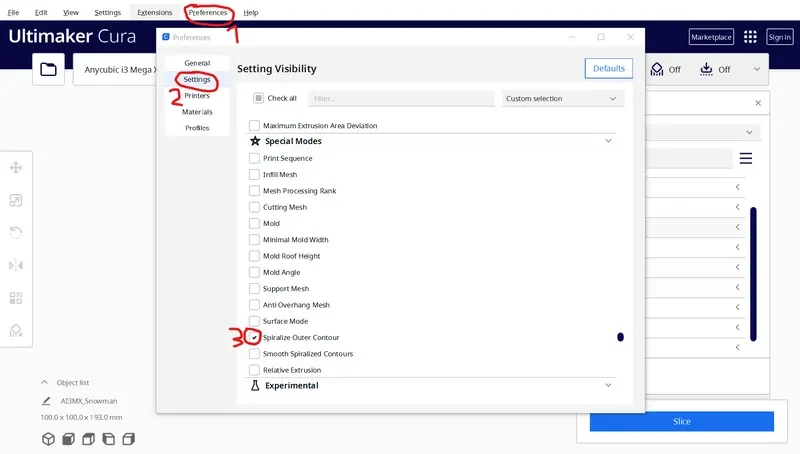Check the Cutting Mesh checkbox

[254, 207]
